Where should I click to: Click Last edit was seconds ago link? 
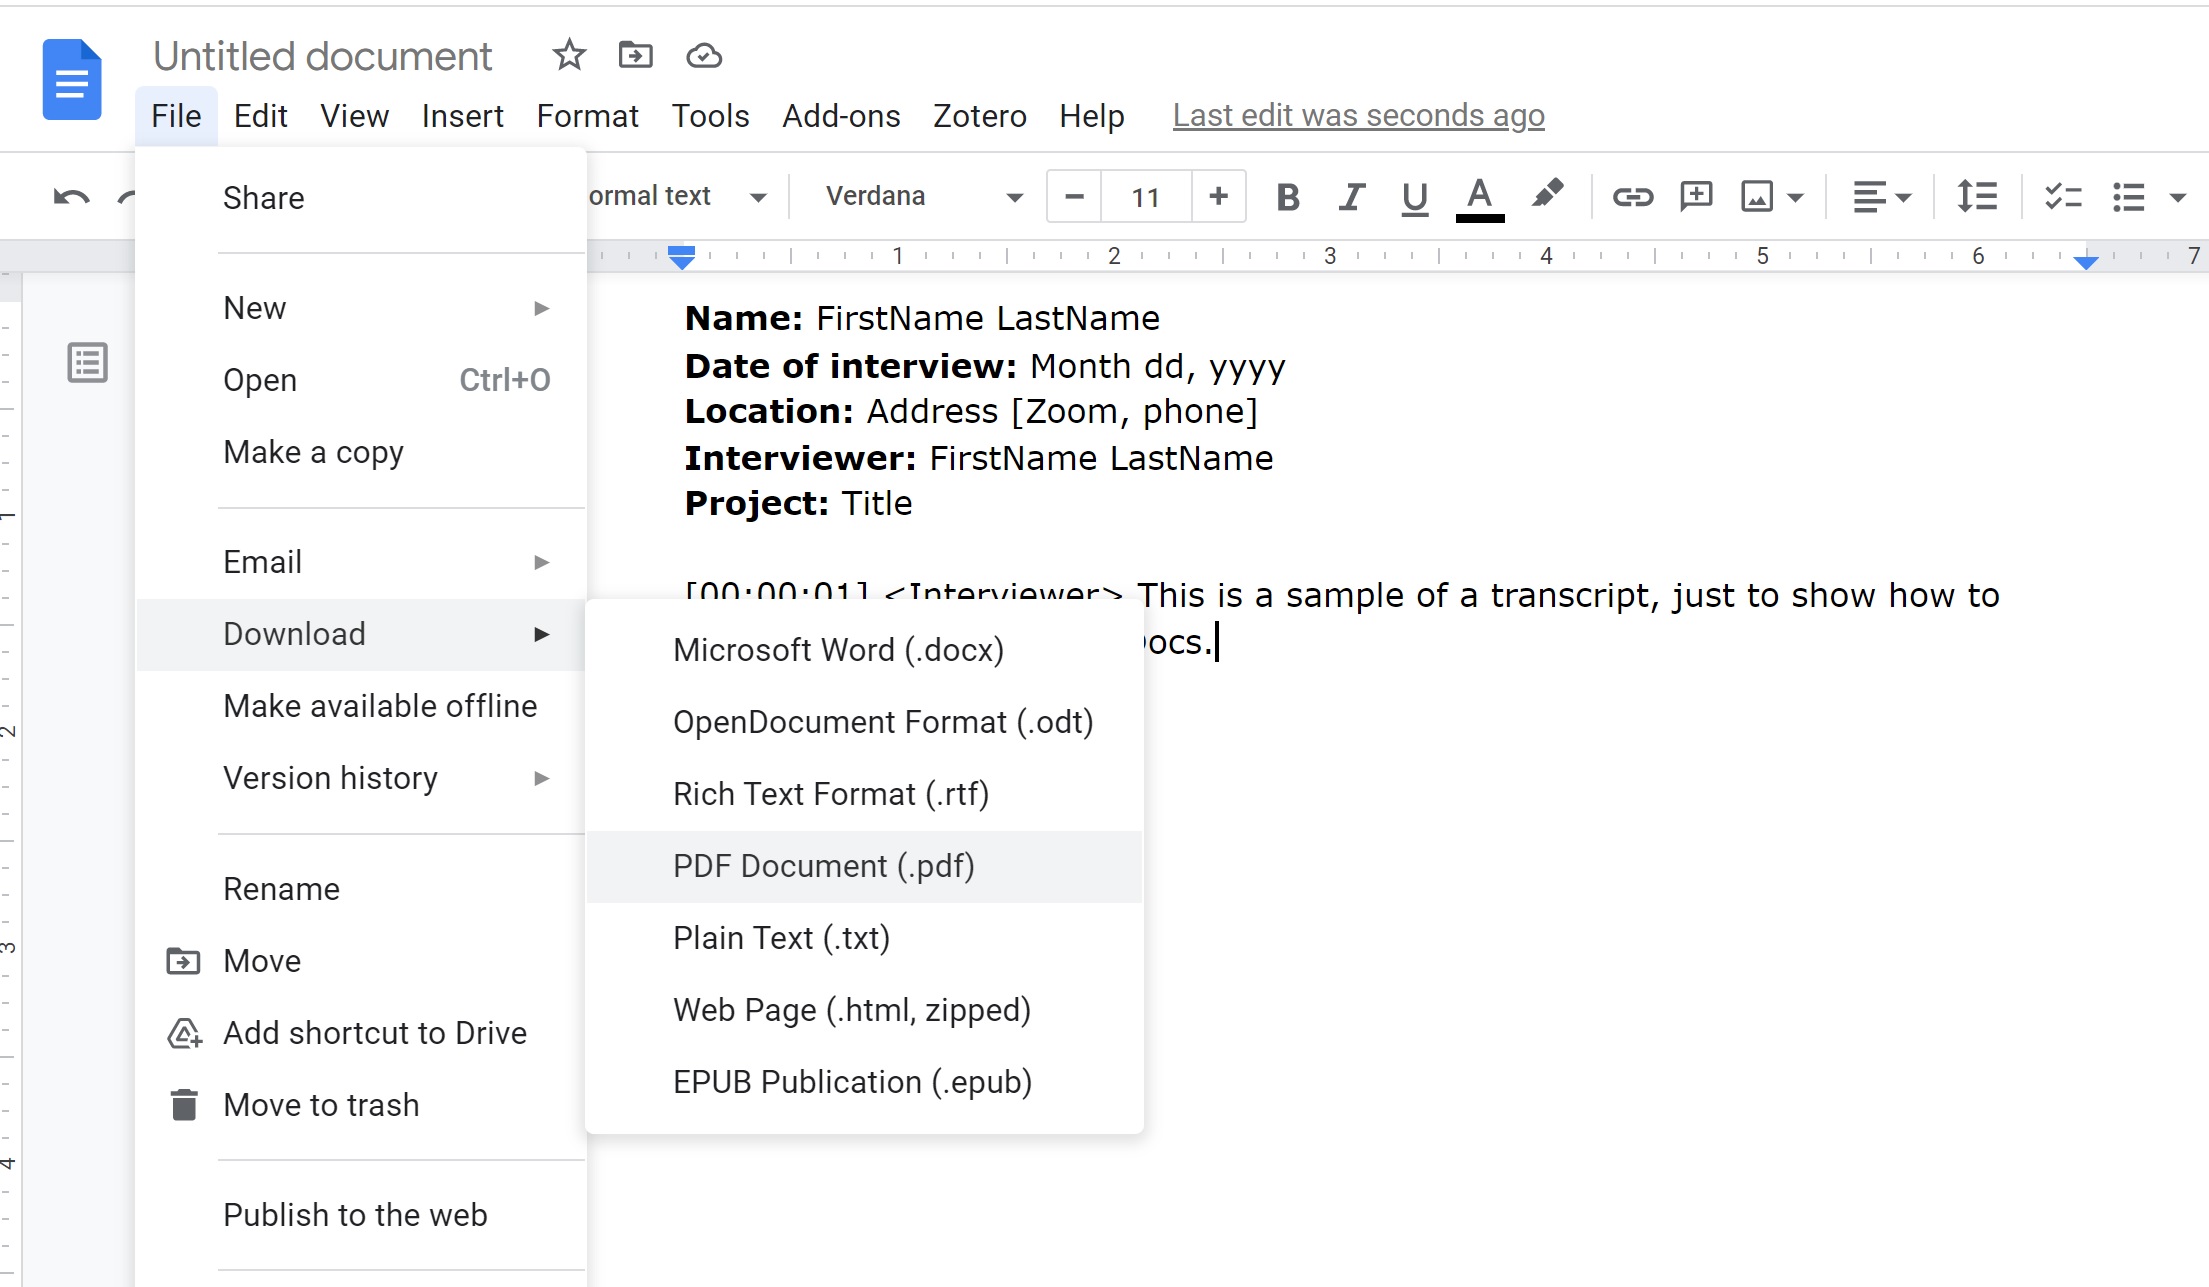1358,116
